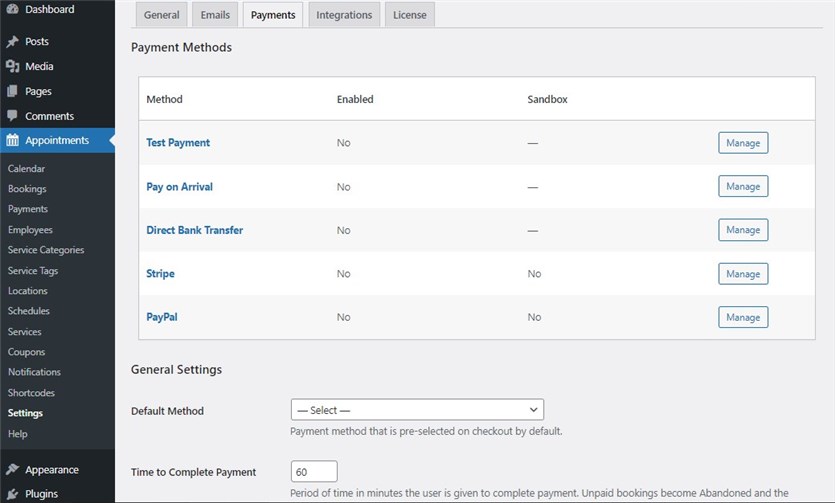Open the Integrations settings tab
The width and height of the screenshot is (835, 503).
pos(344,15)
